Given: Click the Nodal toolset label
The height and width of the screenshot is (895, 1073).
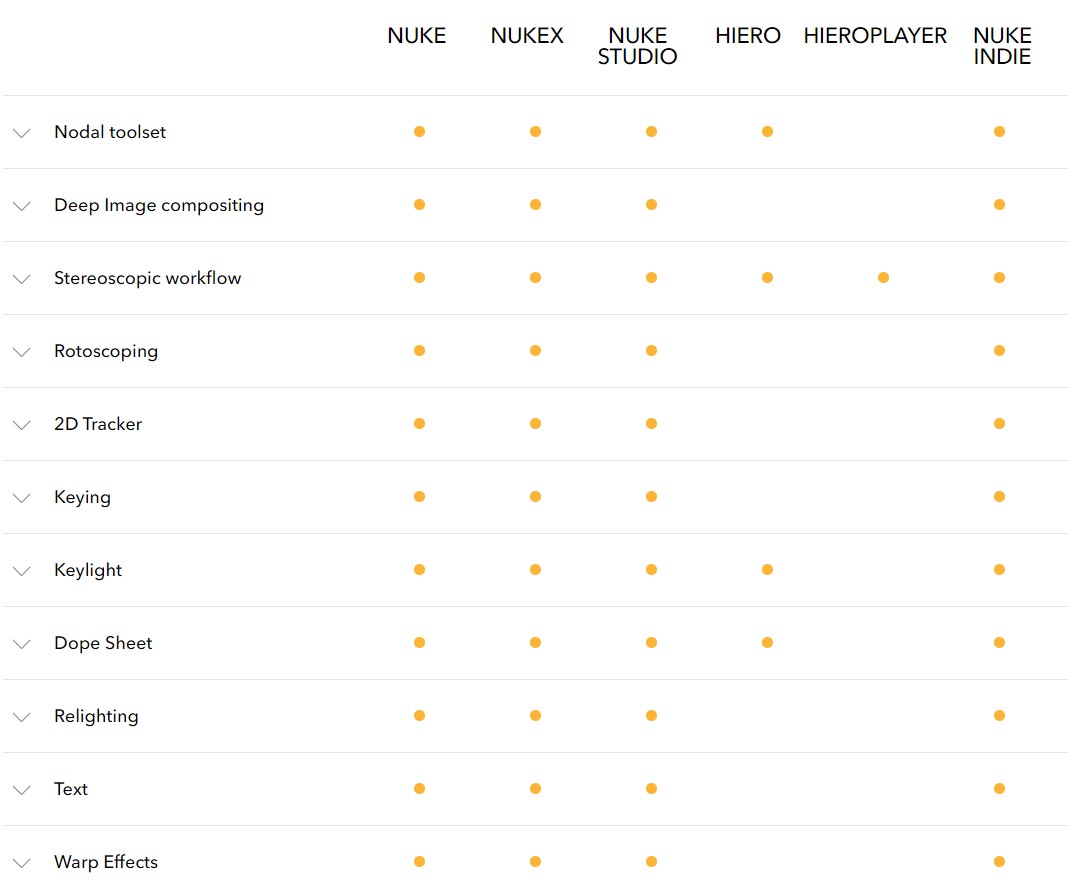Looking at the screenshot, I should click(110, 131).
